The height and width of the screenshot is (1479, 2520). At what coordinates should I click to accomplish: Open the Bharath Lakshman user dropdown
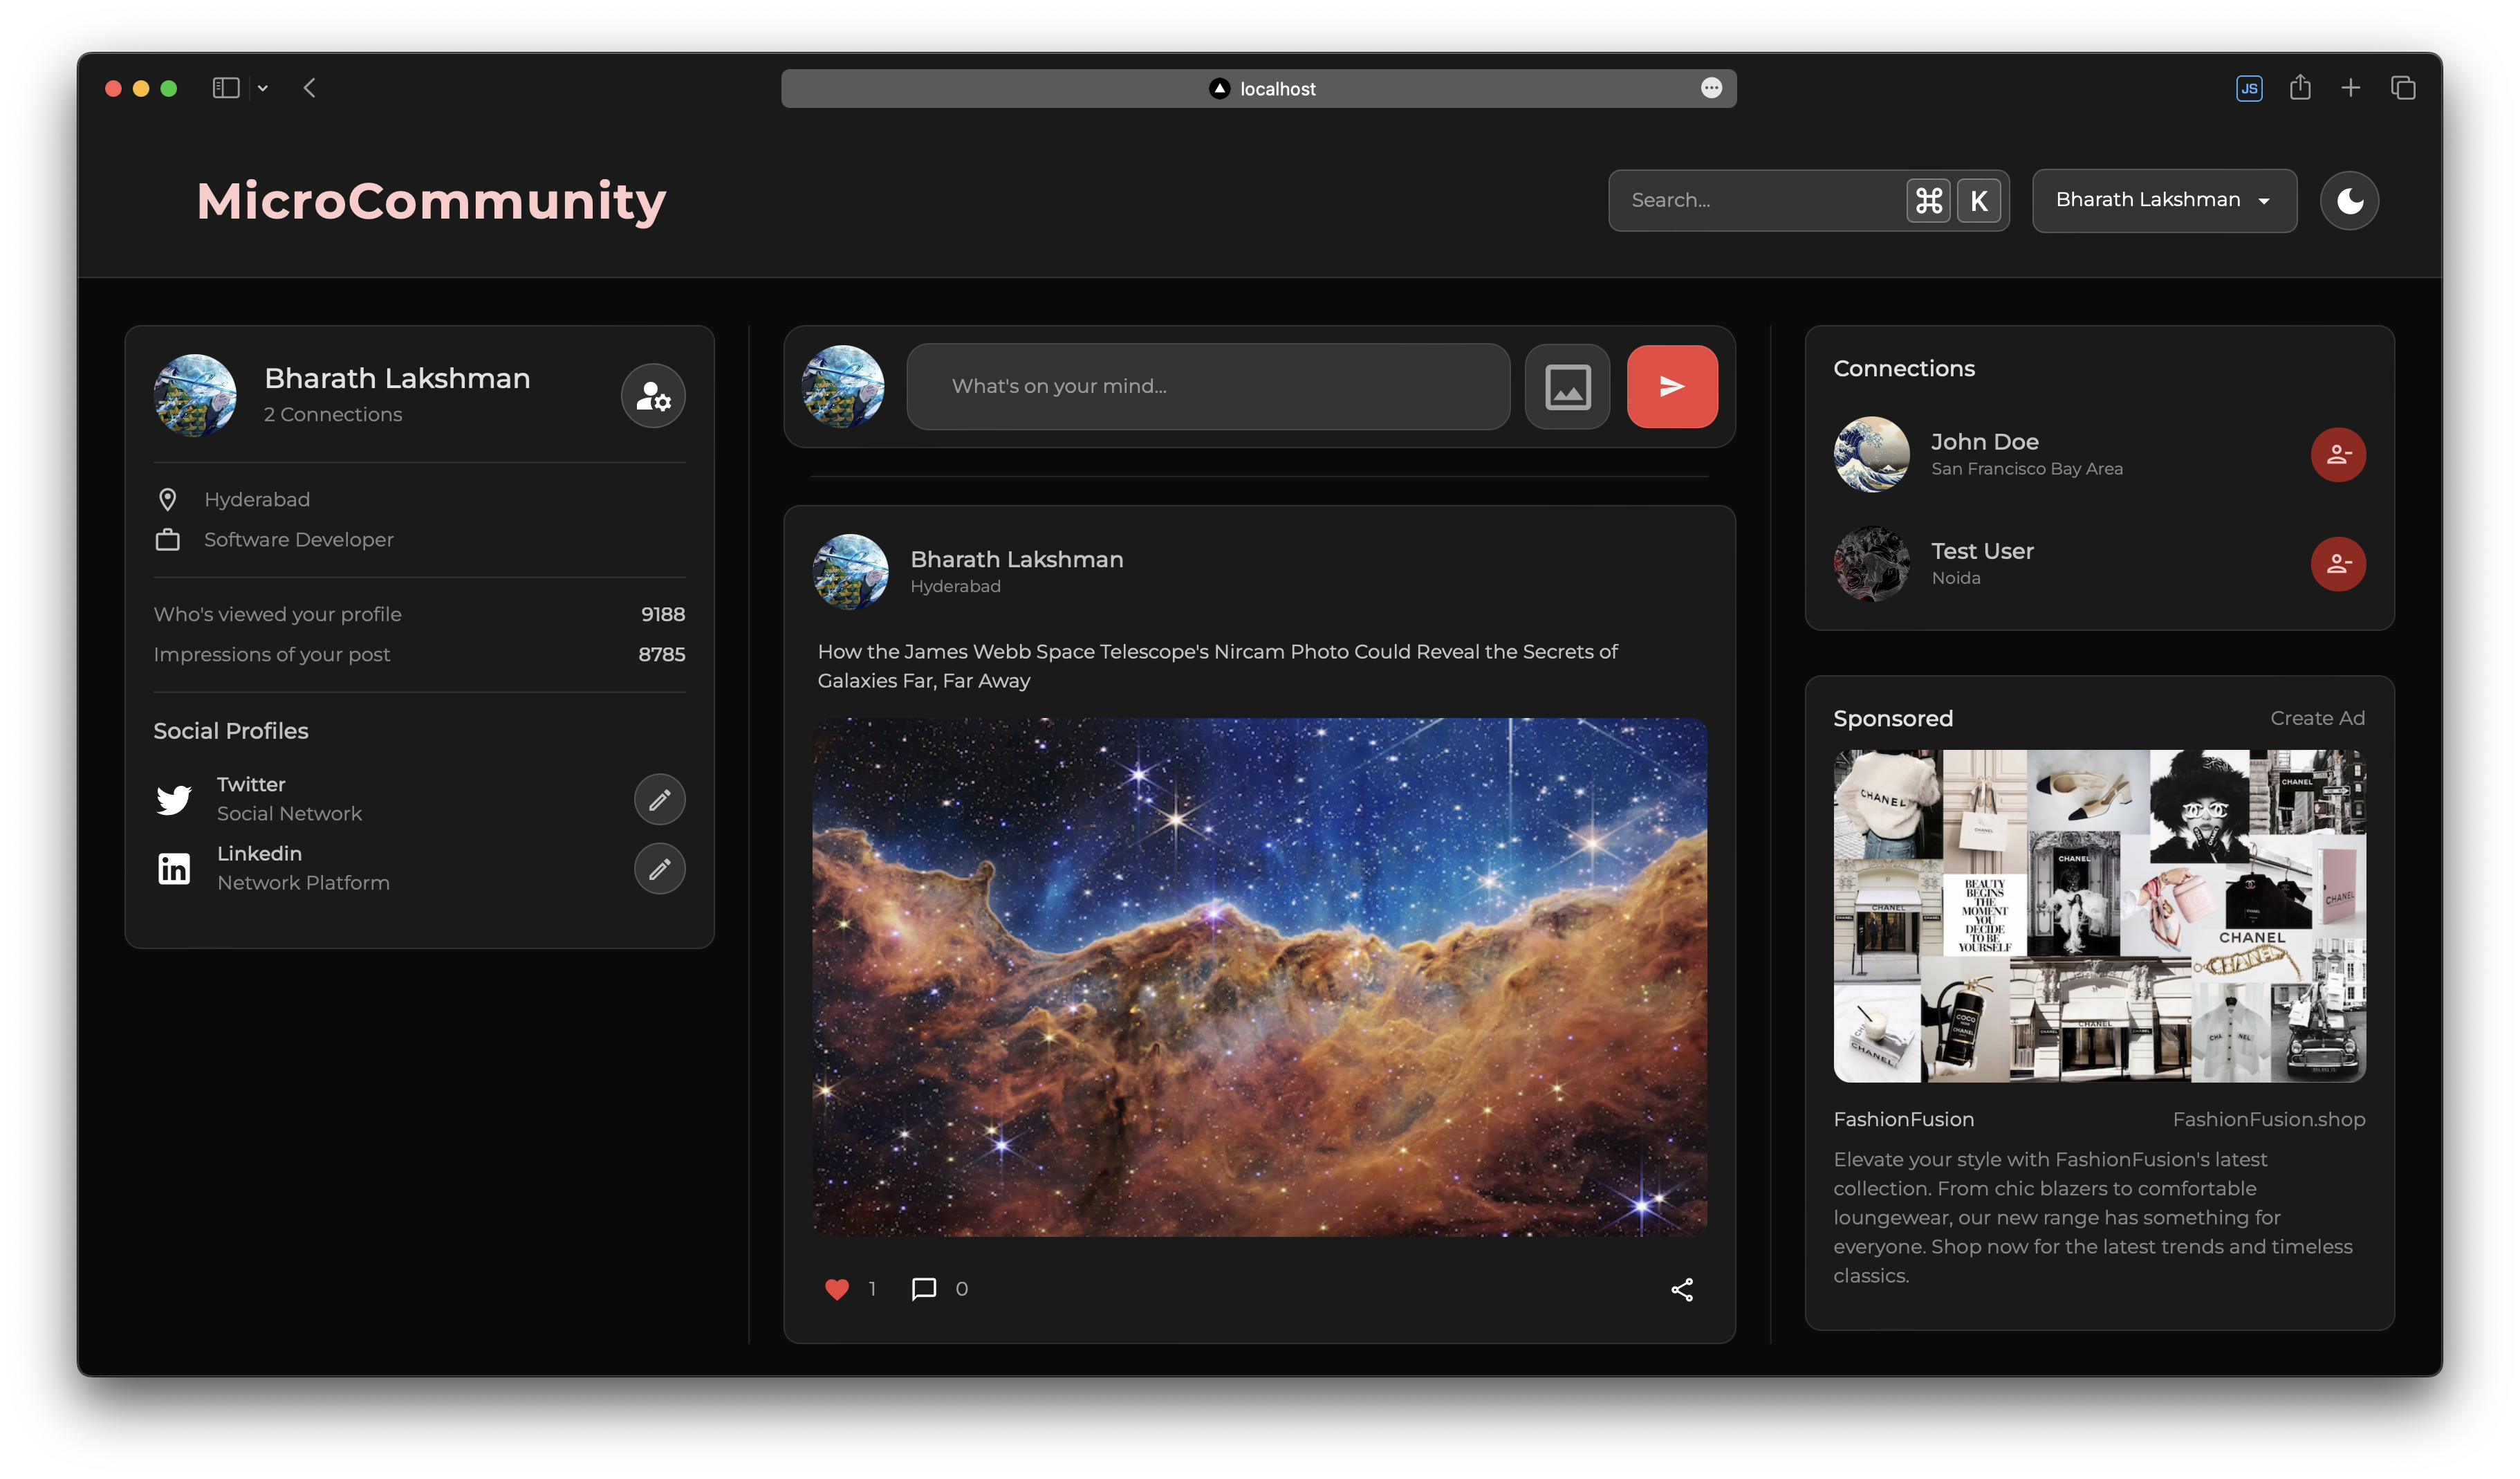2164,201
